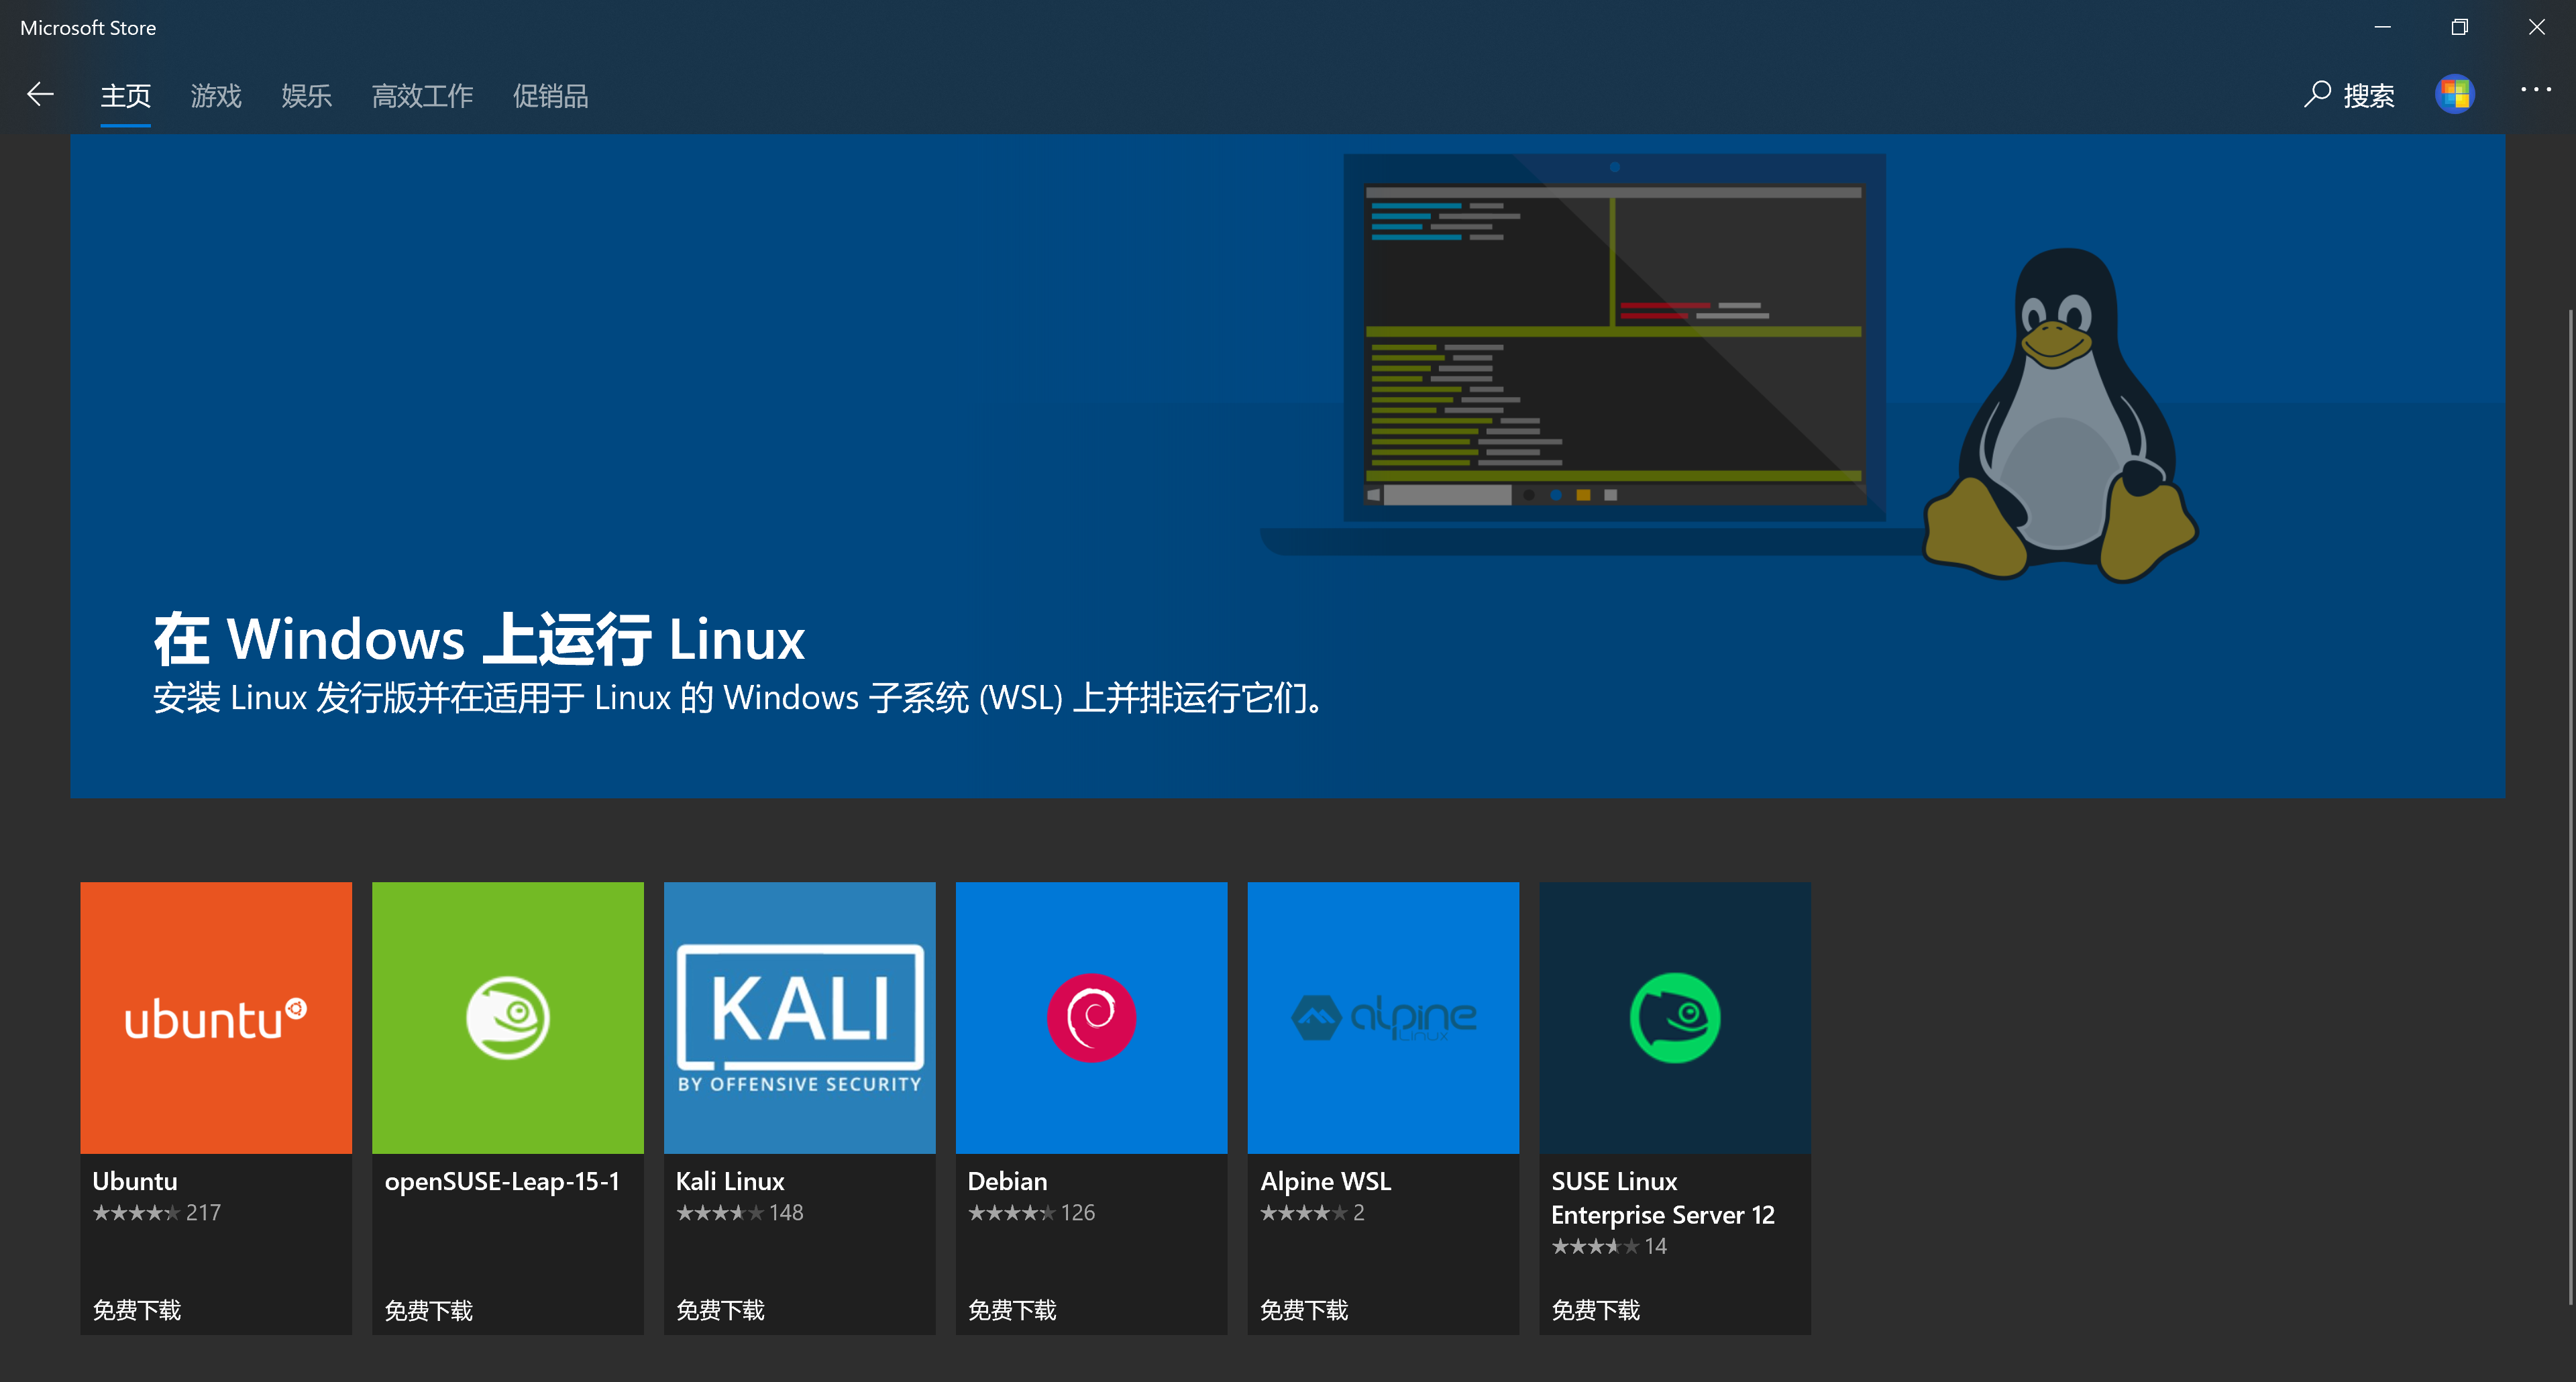Switch to the 主页 tab
The height and width of the screenshot is (1382, 2576).
125,96
